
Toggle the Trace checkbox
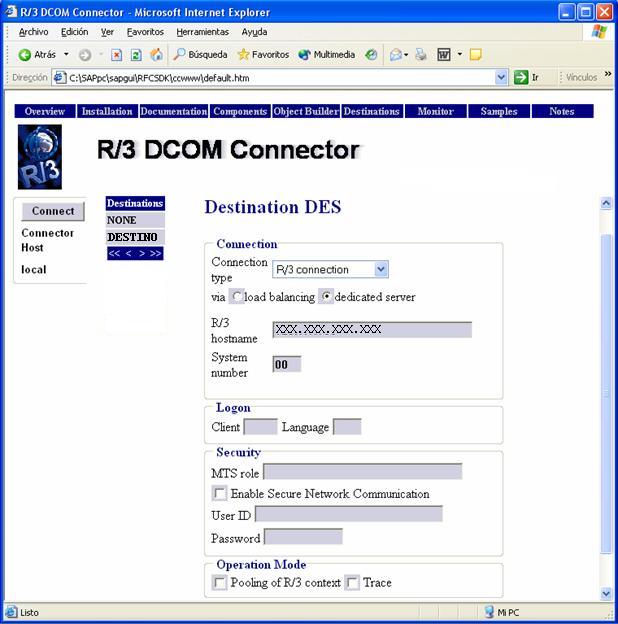[352, 583]
